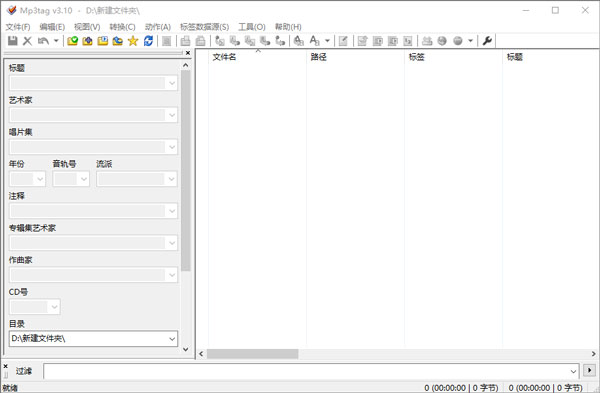Expand the CD号 dropdown
600x393 pixels.
click(x=54, y=307)
